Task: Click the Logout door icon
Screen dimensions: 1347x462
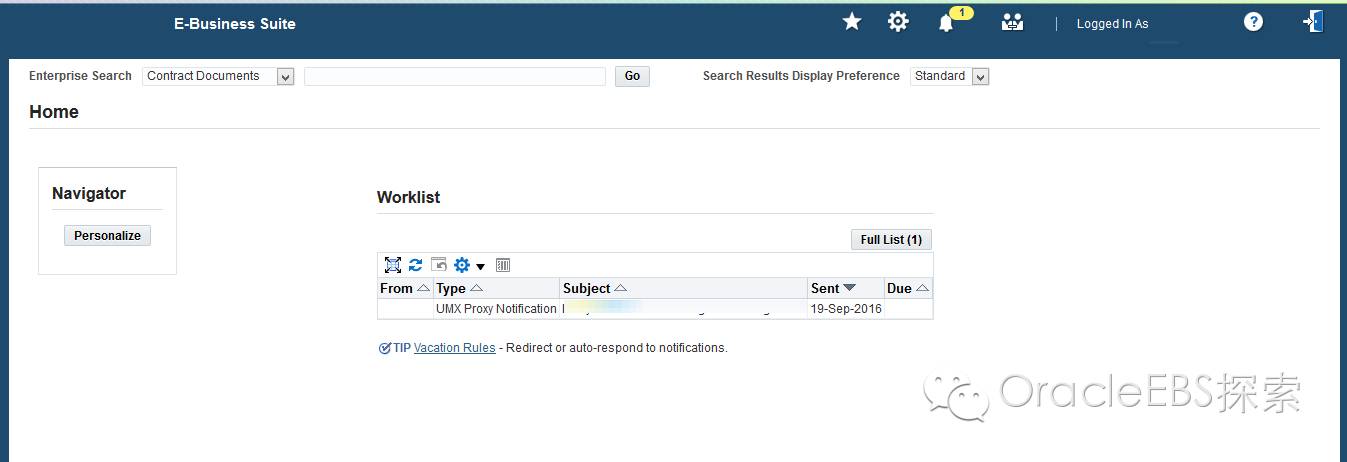Action: click(1313, 22)
